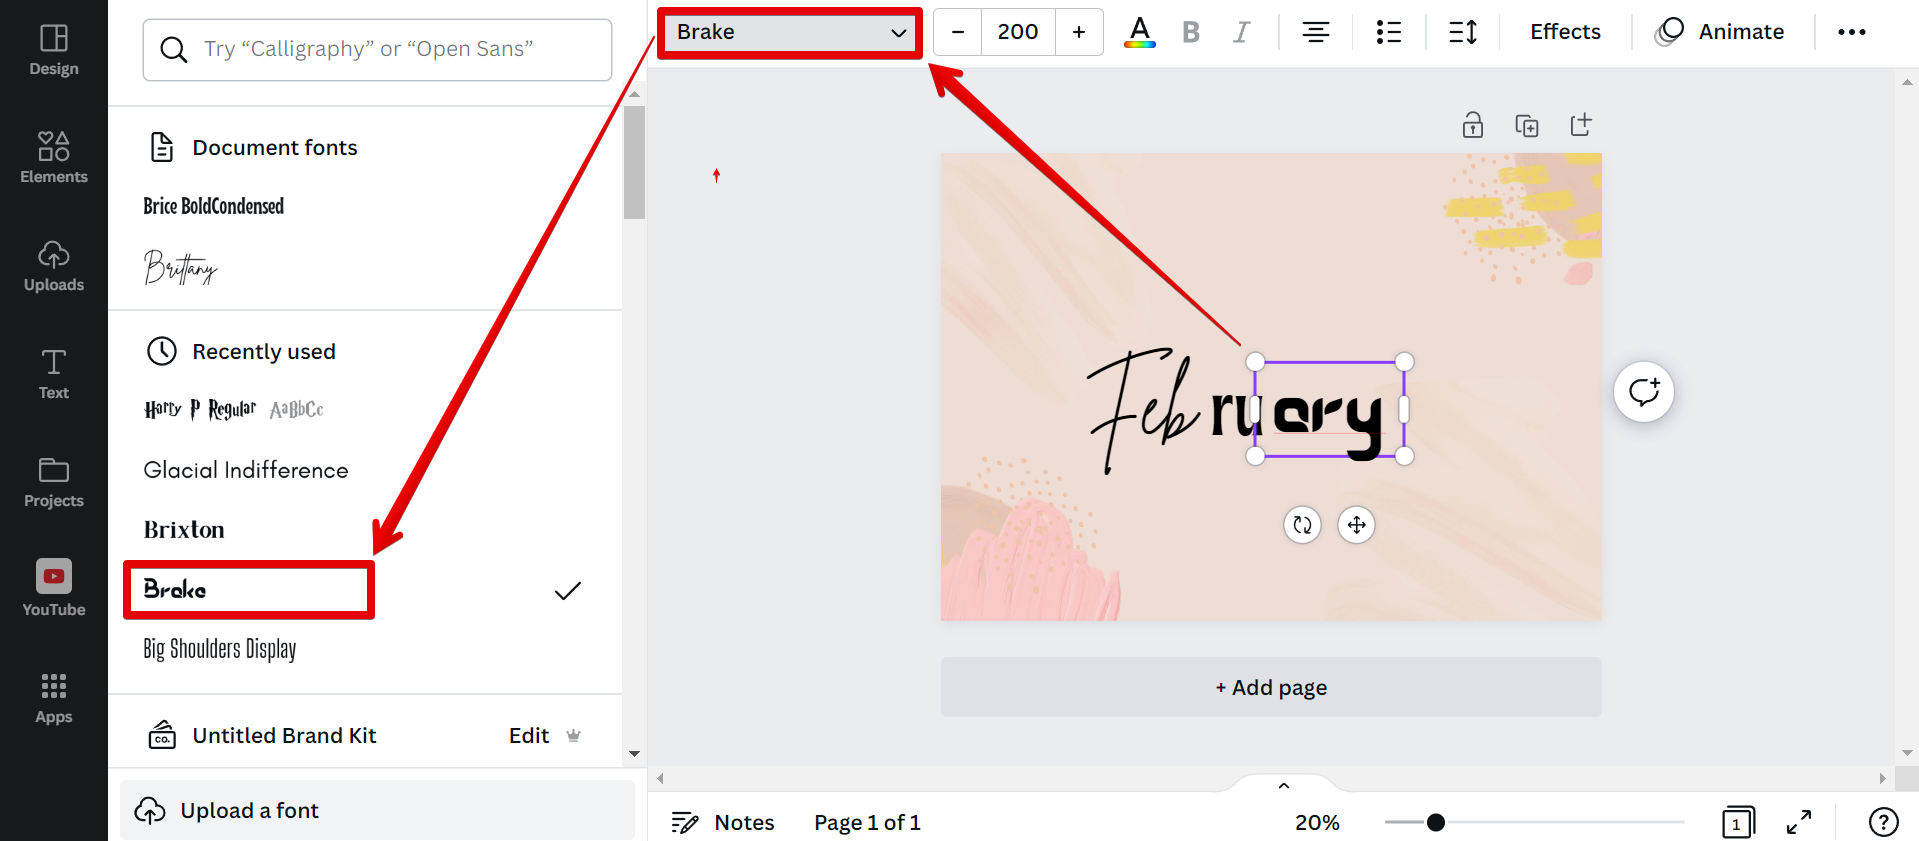Add a new page using the canvas icon
Image resolution: width=1919 pixels, height=841 pixels.
[1581, 125]
